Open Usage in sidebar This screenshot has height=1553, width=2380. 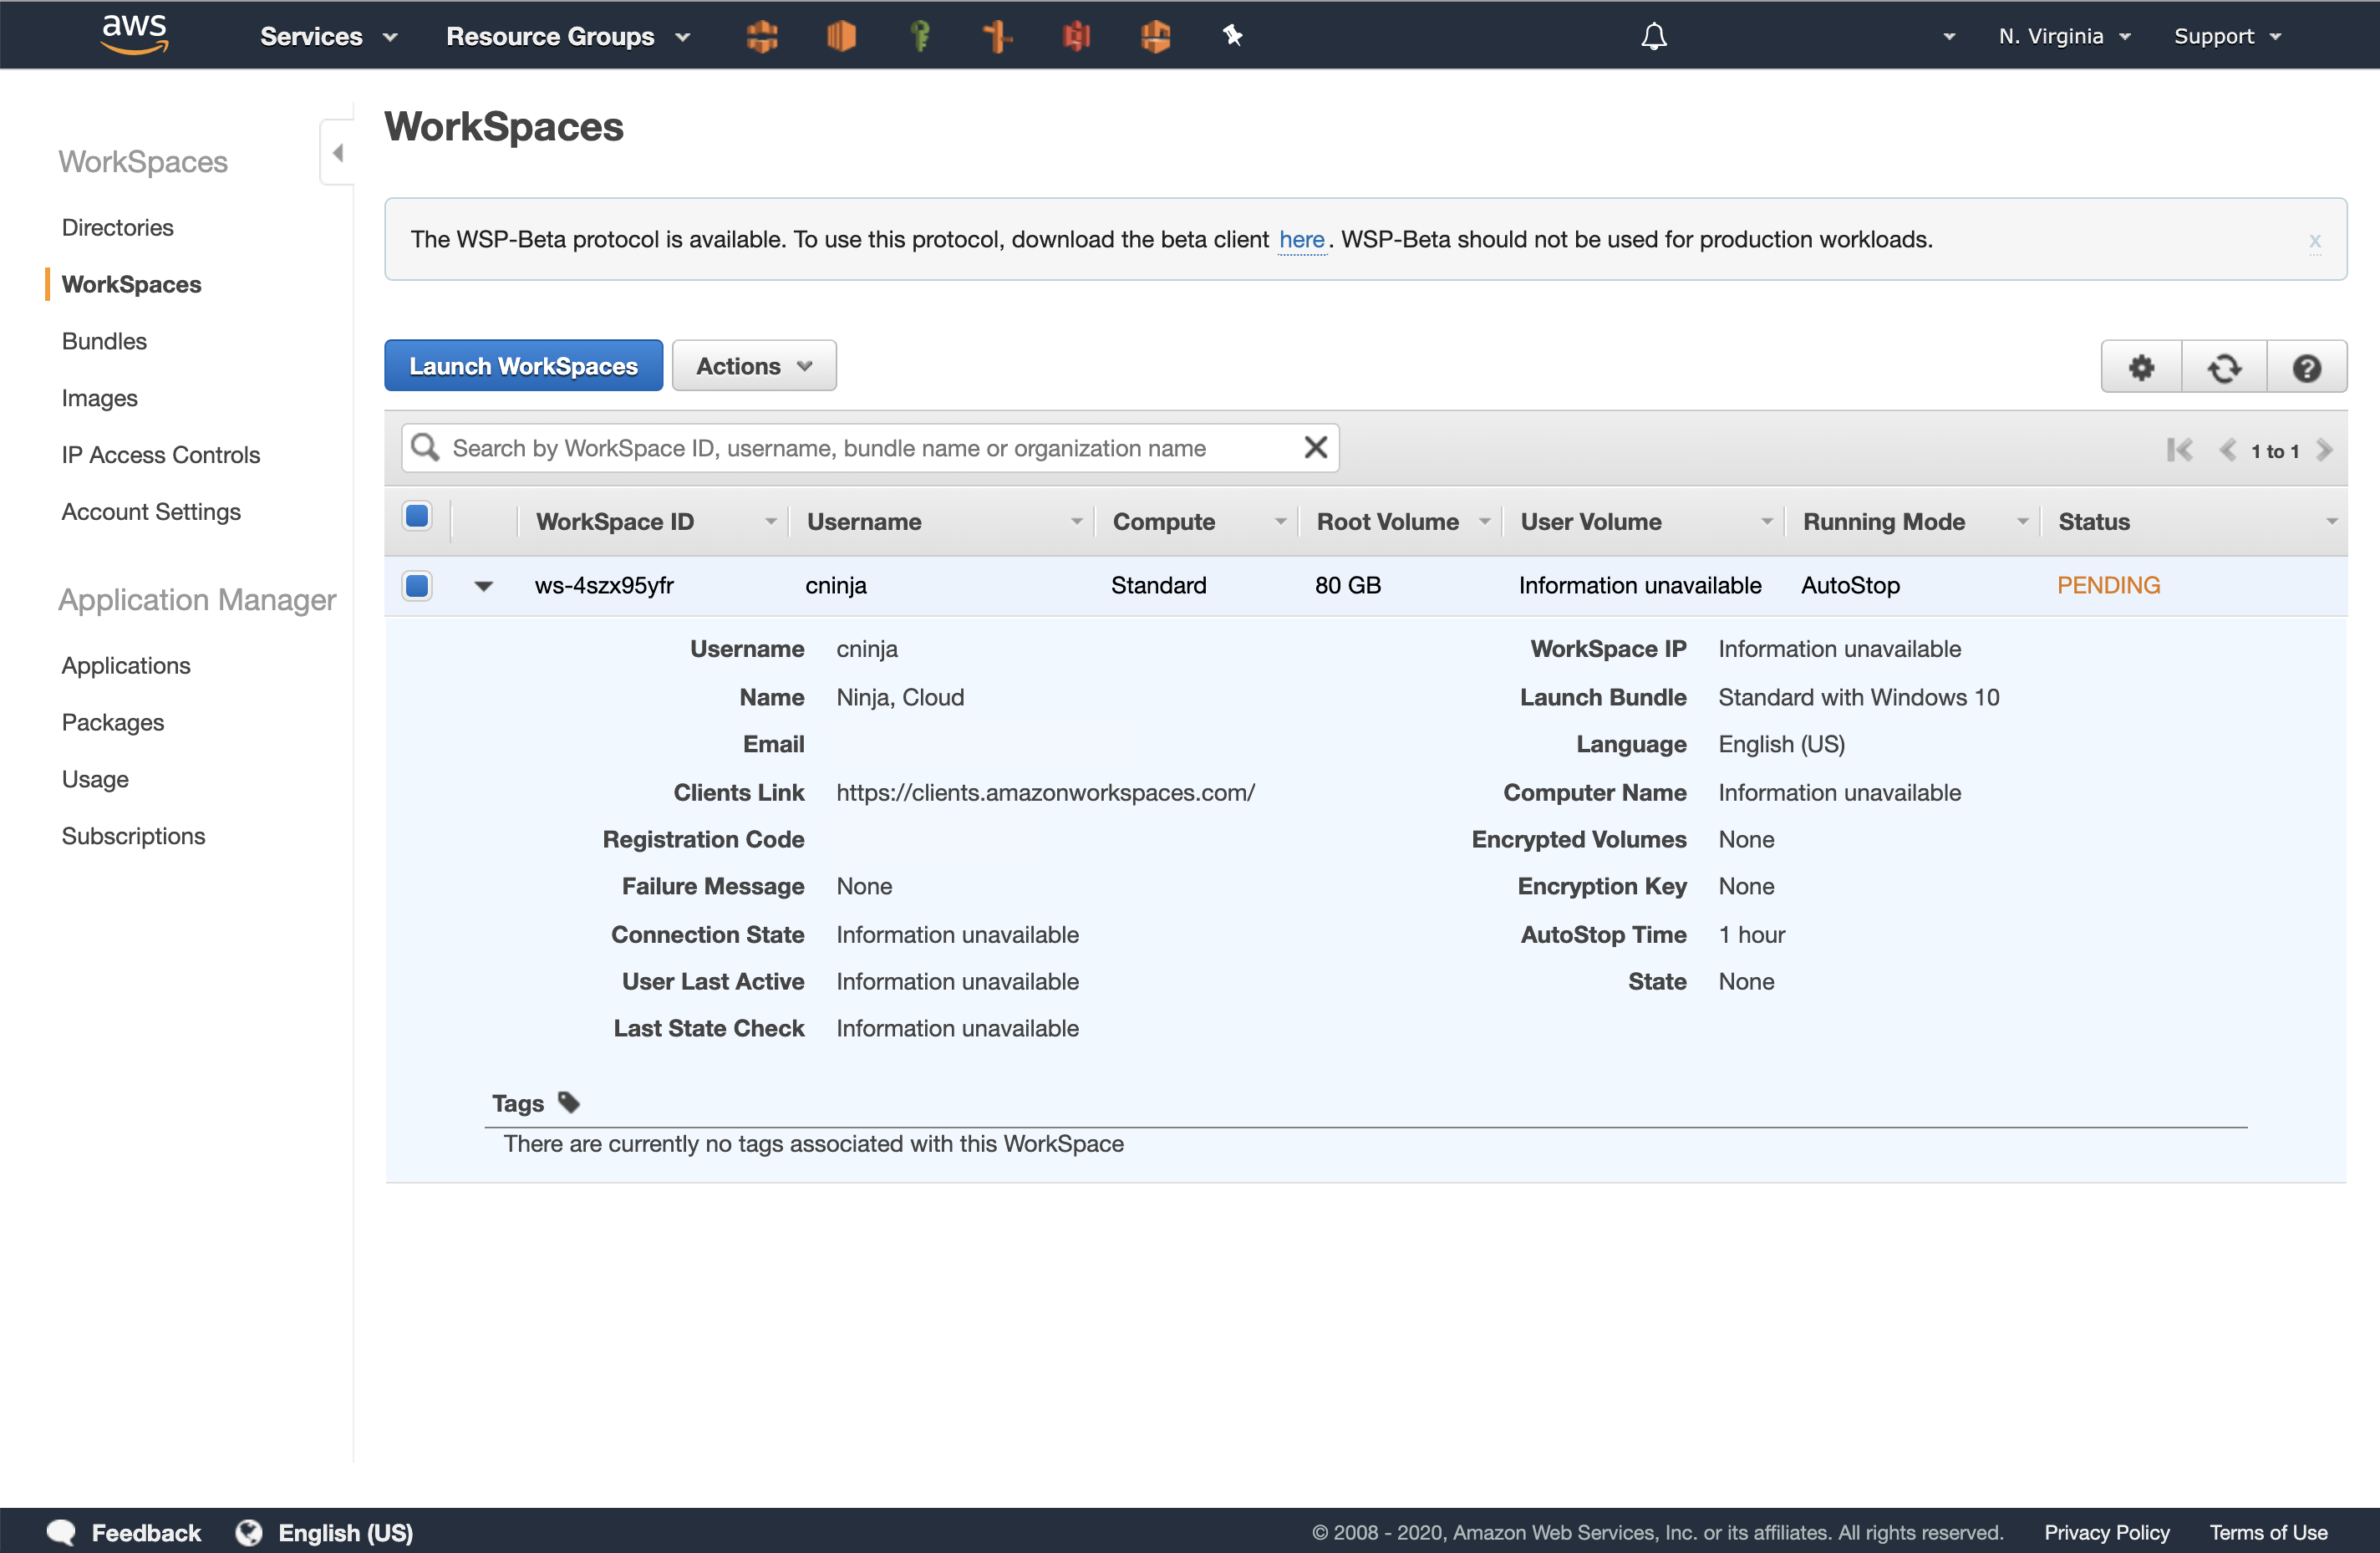click(95, 779)
